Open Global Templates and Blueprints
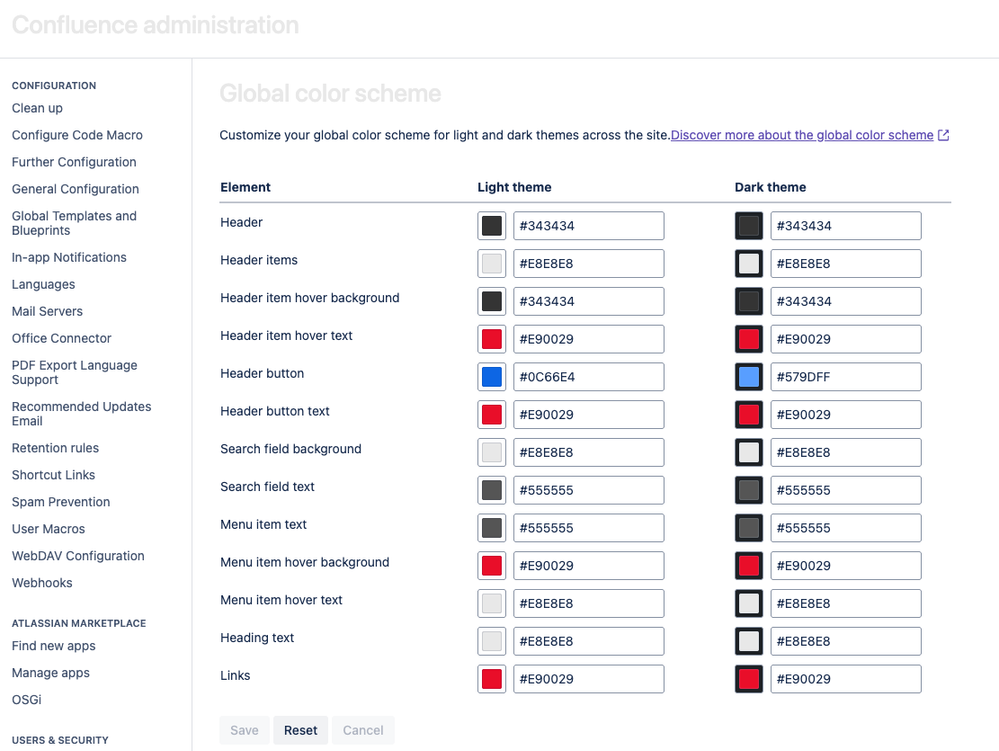 tap(74, 223)
